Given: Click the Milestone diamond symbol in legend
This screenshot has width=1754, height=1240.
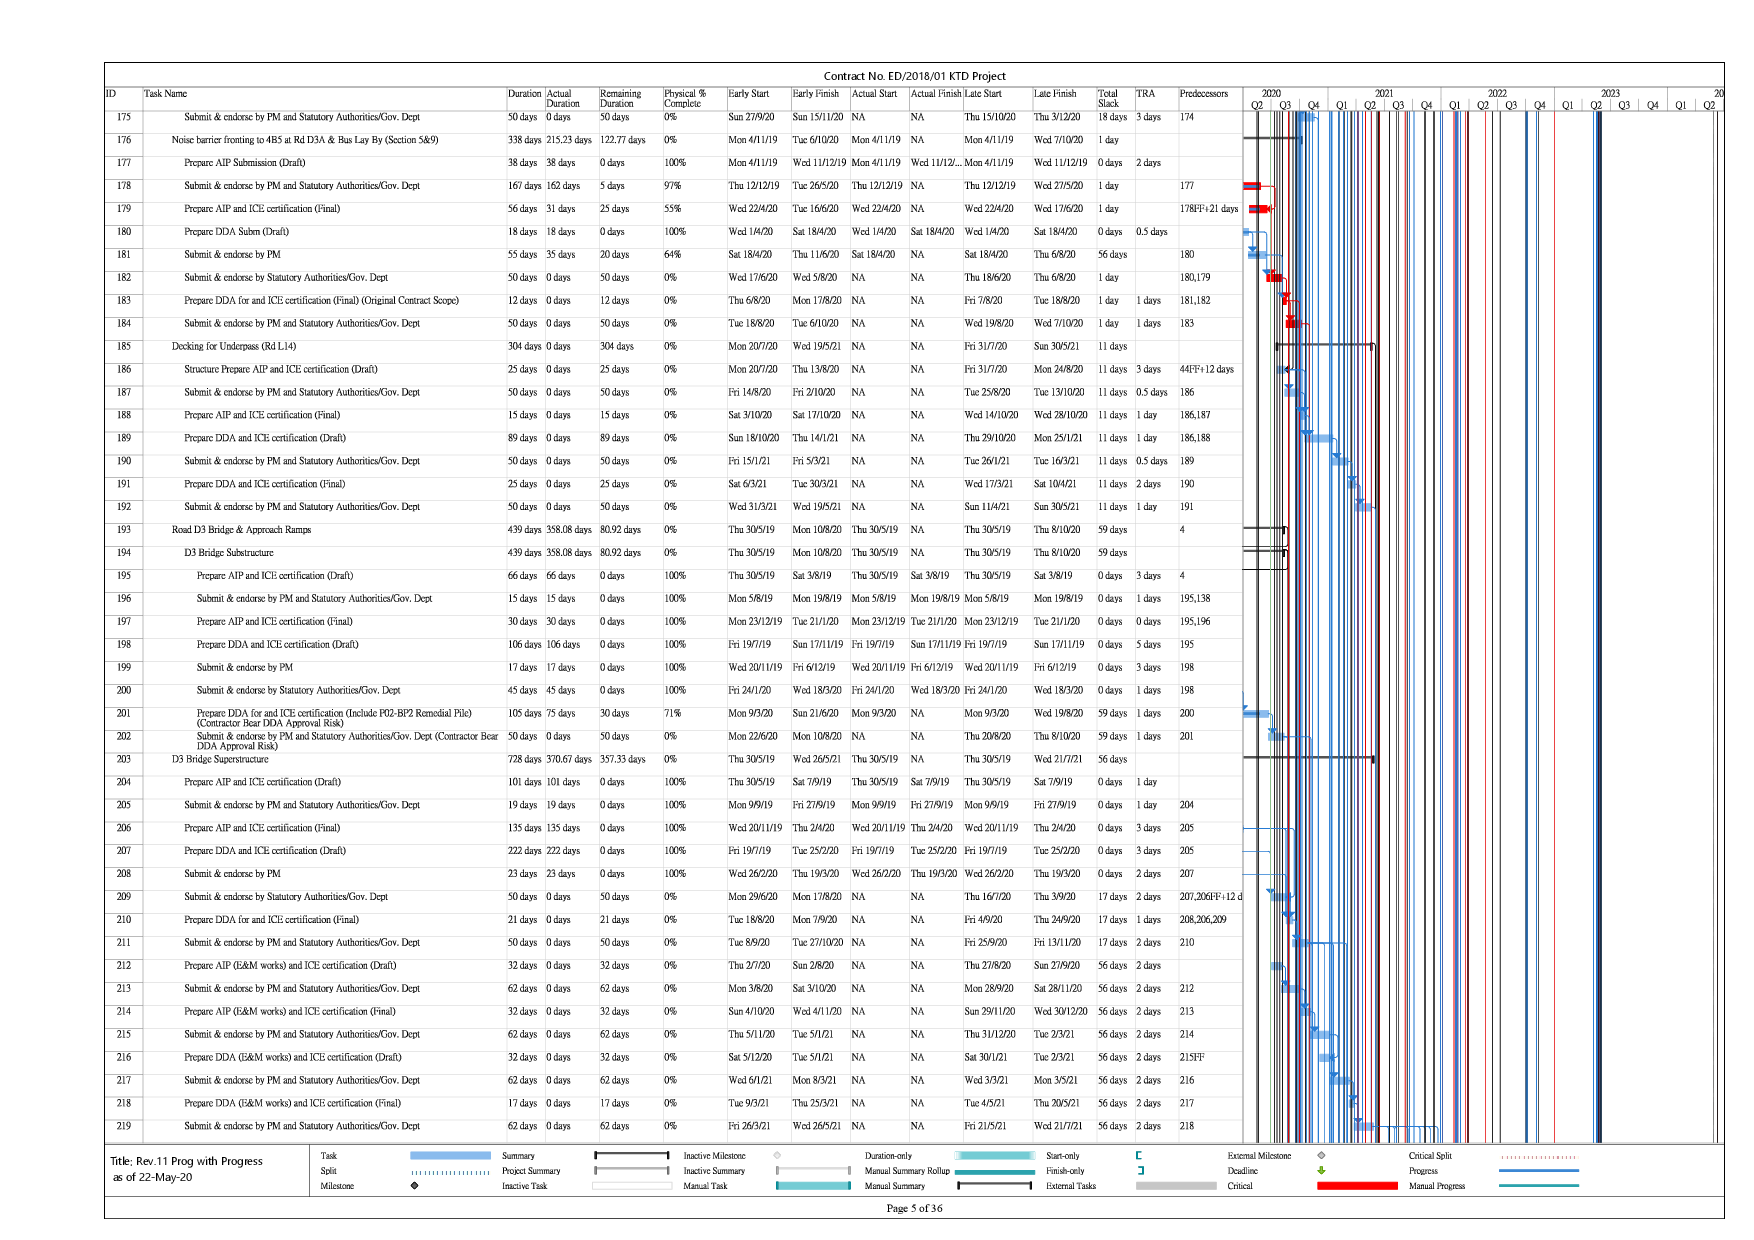Looking at the screenshot, I should [x=414, y=1186].
